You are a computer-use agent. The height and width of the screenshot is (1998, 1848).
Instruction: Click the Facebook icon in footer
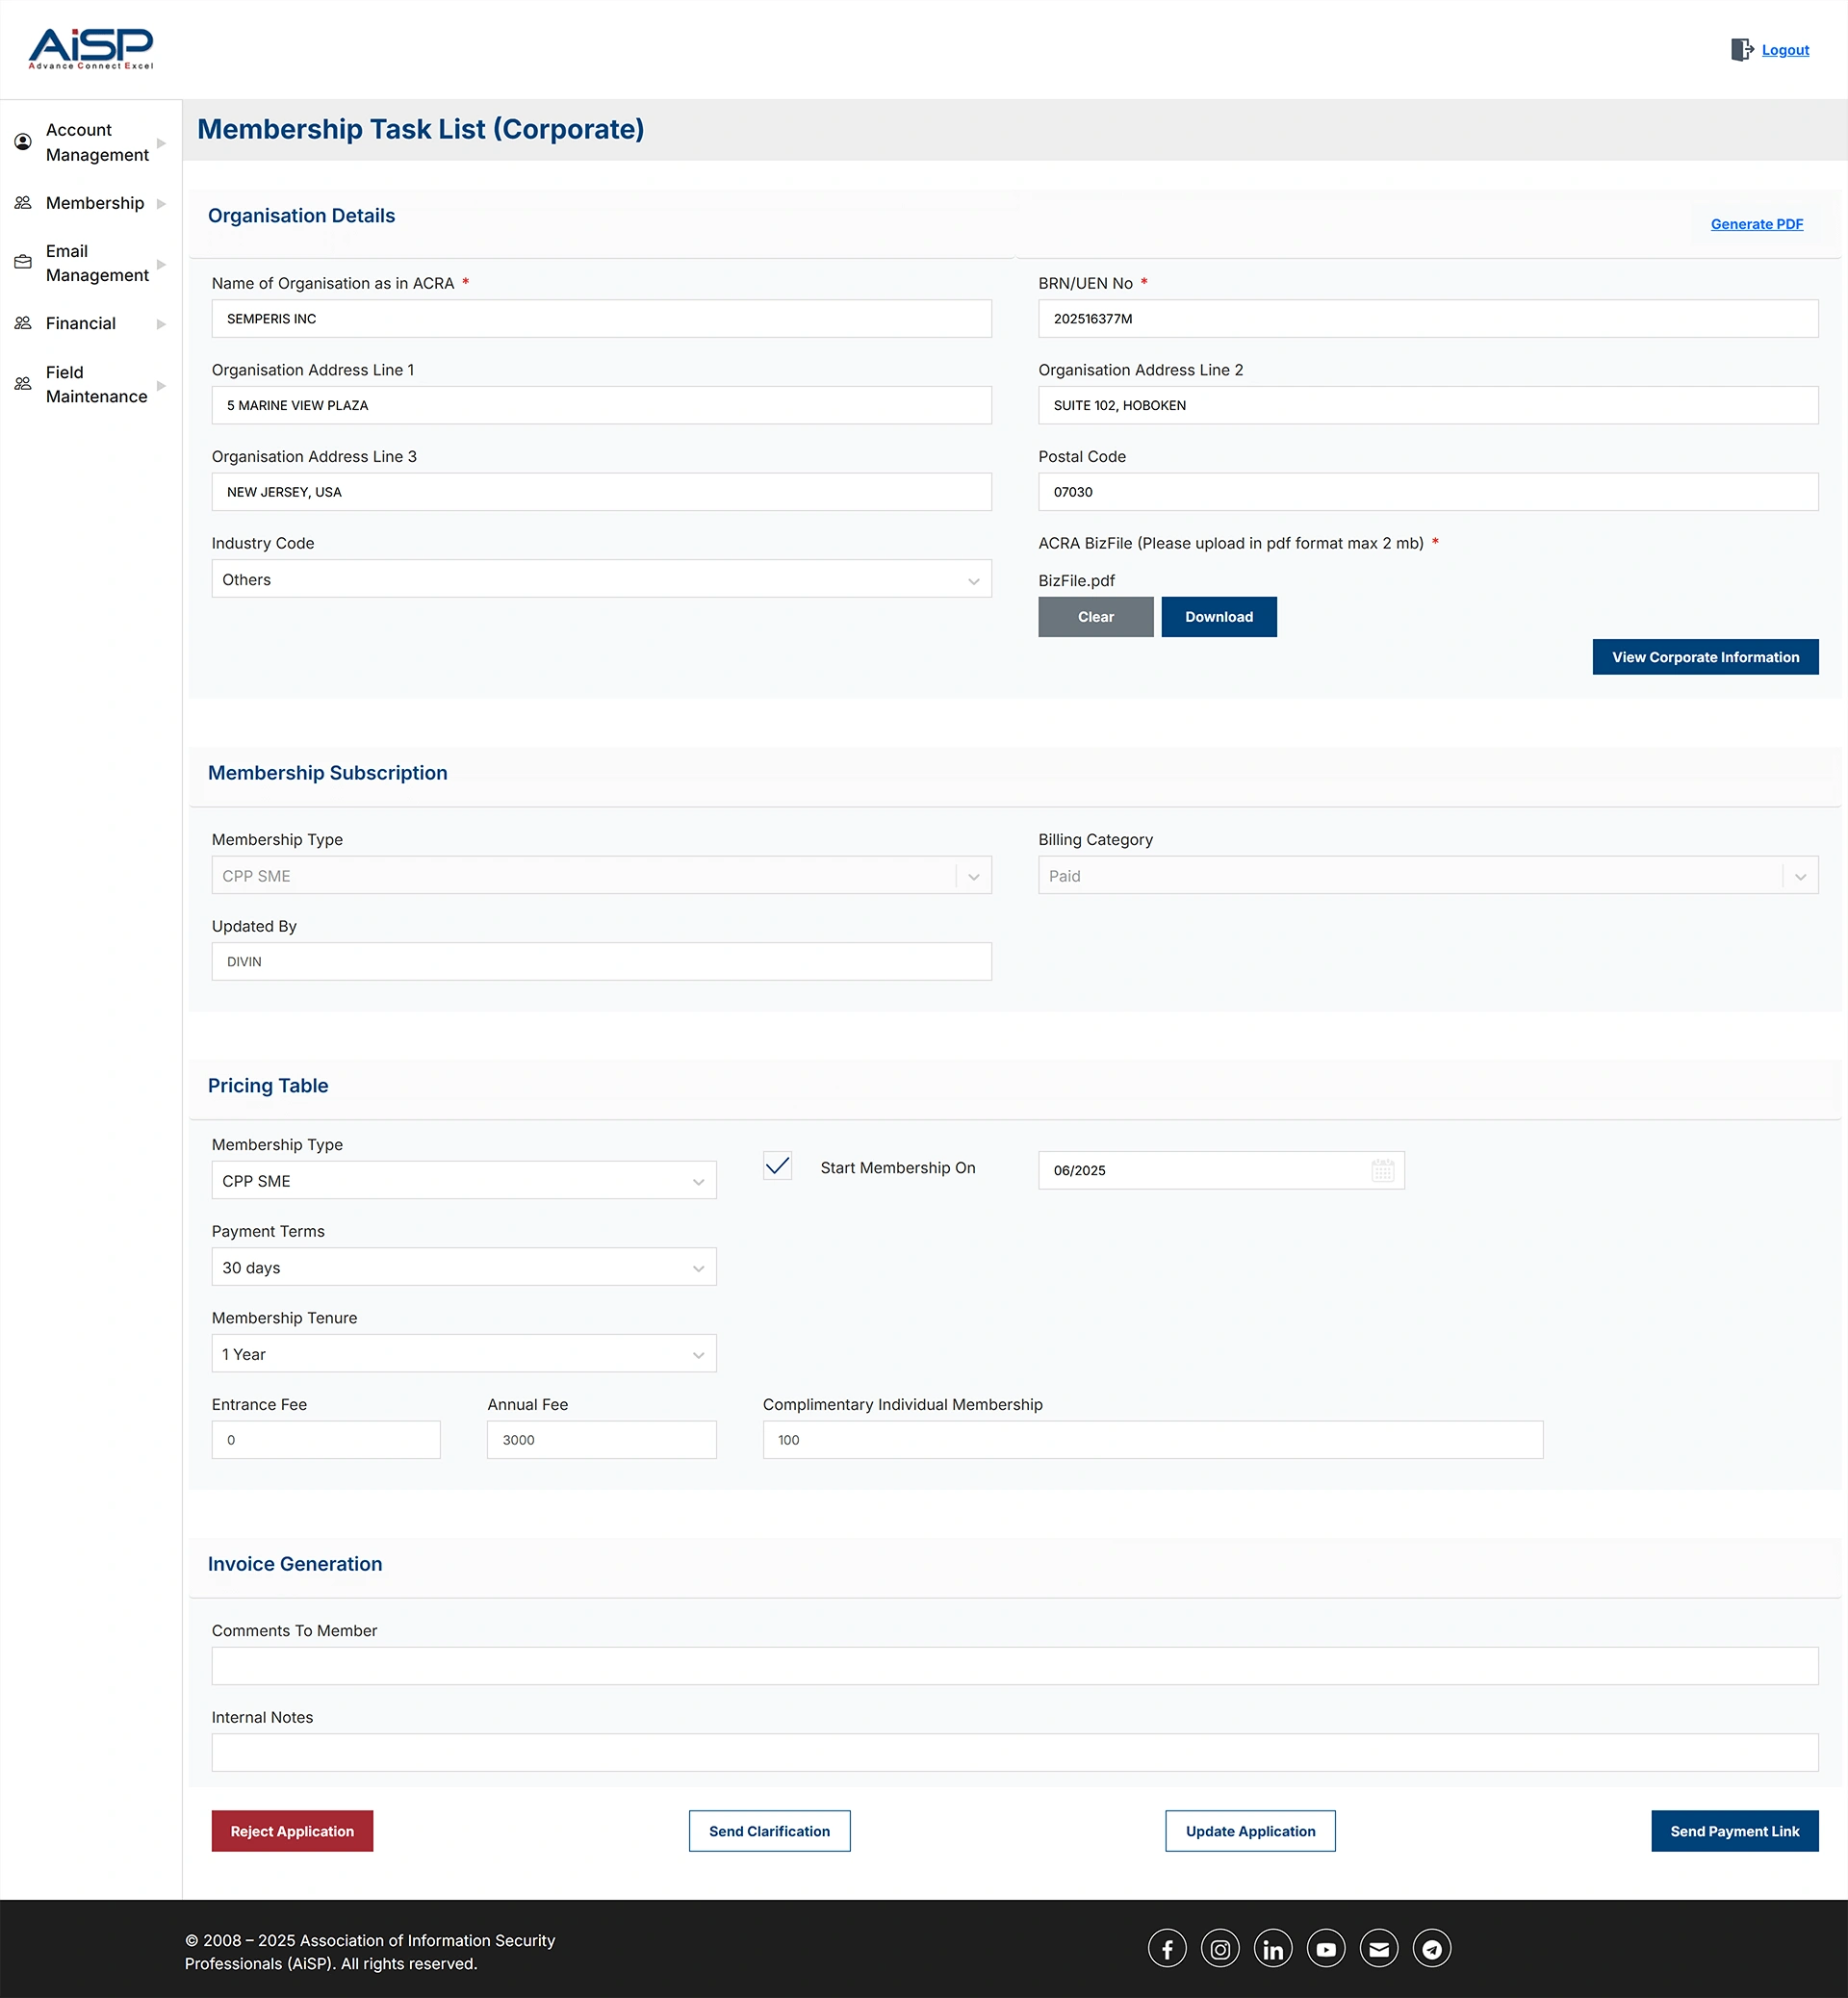tap(1167, 1948)
